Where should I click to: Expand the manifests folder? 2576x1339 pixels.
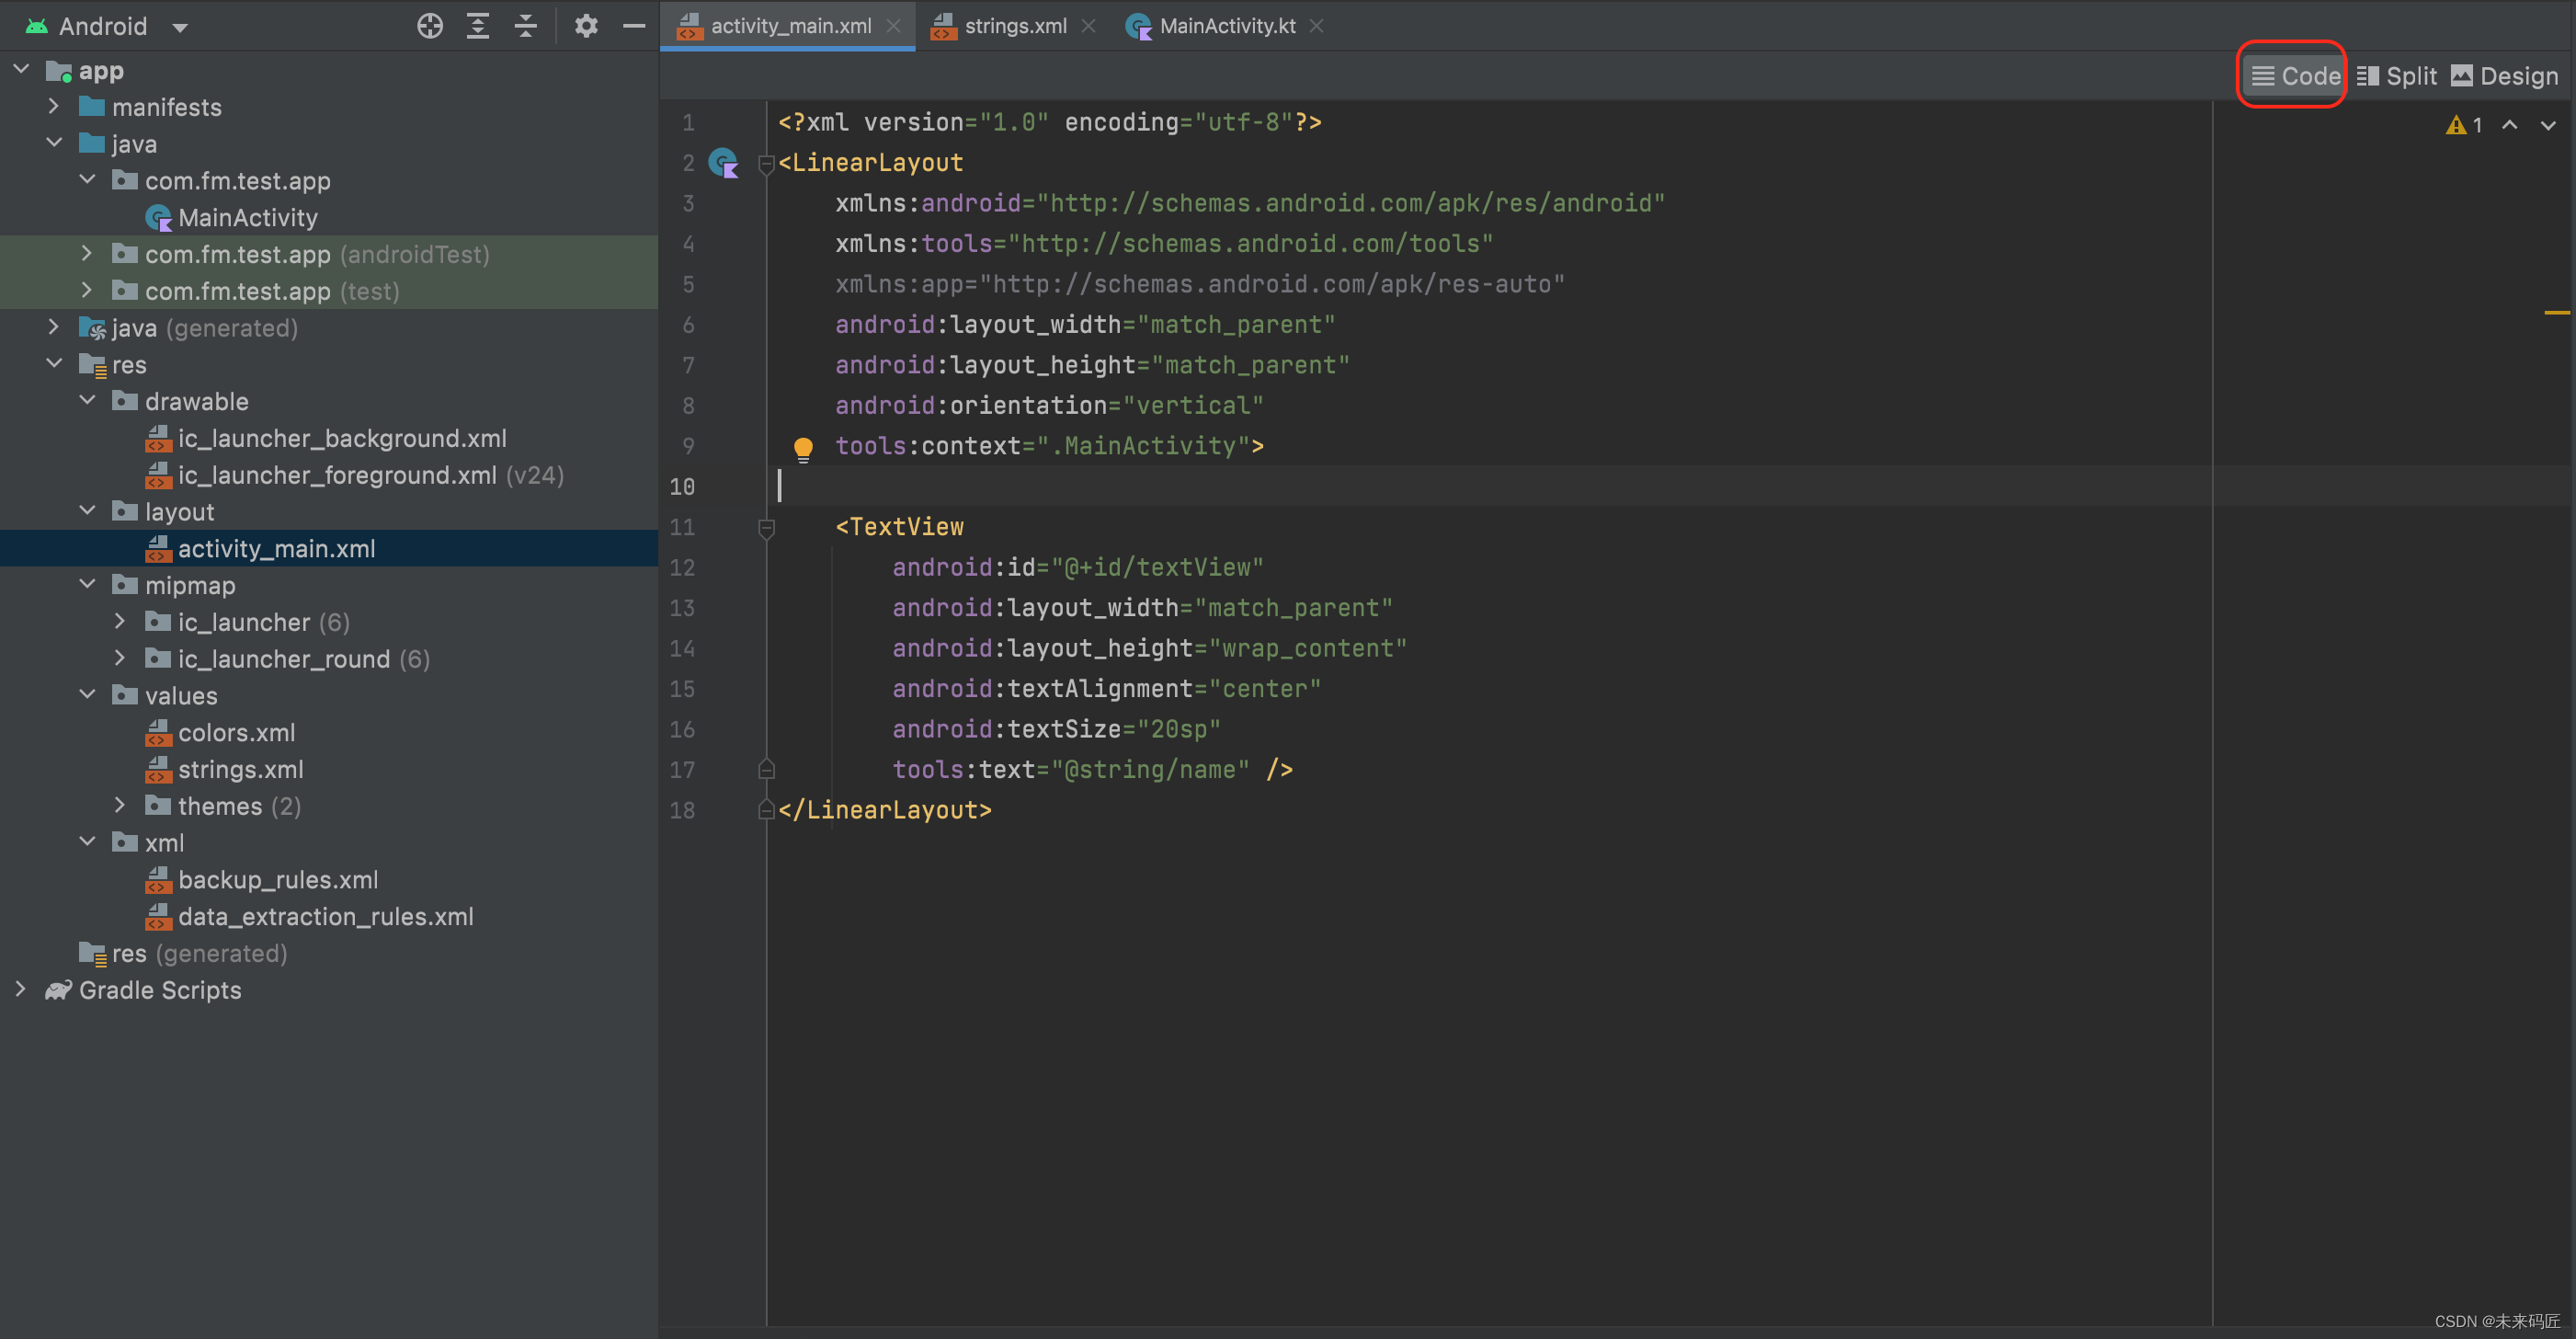(54, 106)
